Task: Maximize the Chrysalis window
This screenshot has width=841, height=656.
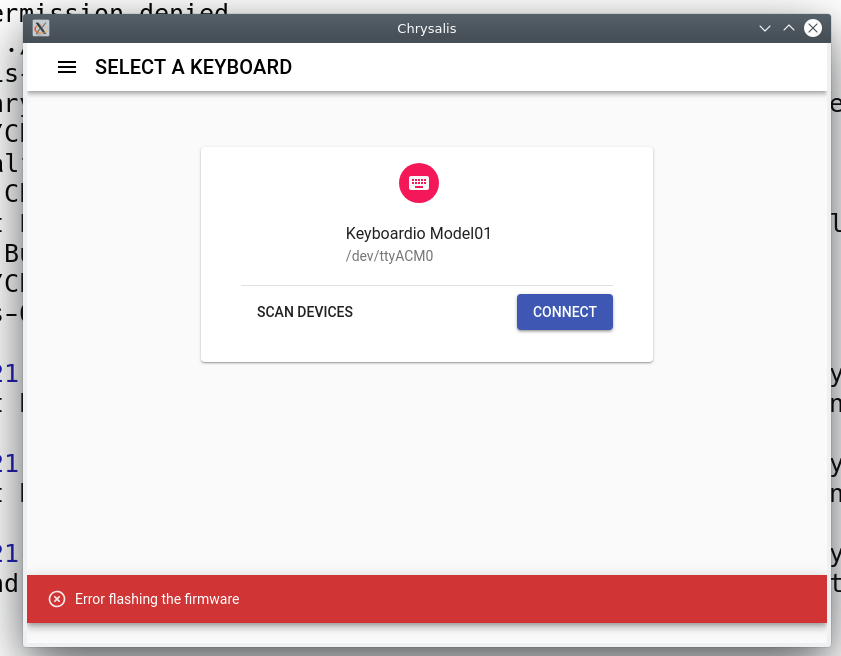Action: pos(789,28)
